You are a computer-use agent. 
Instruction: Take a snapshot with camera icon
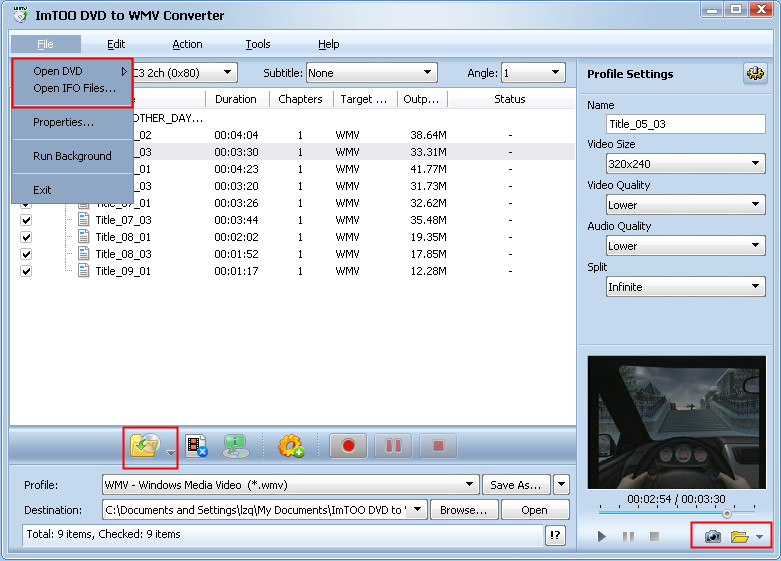point(712,536)
